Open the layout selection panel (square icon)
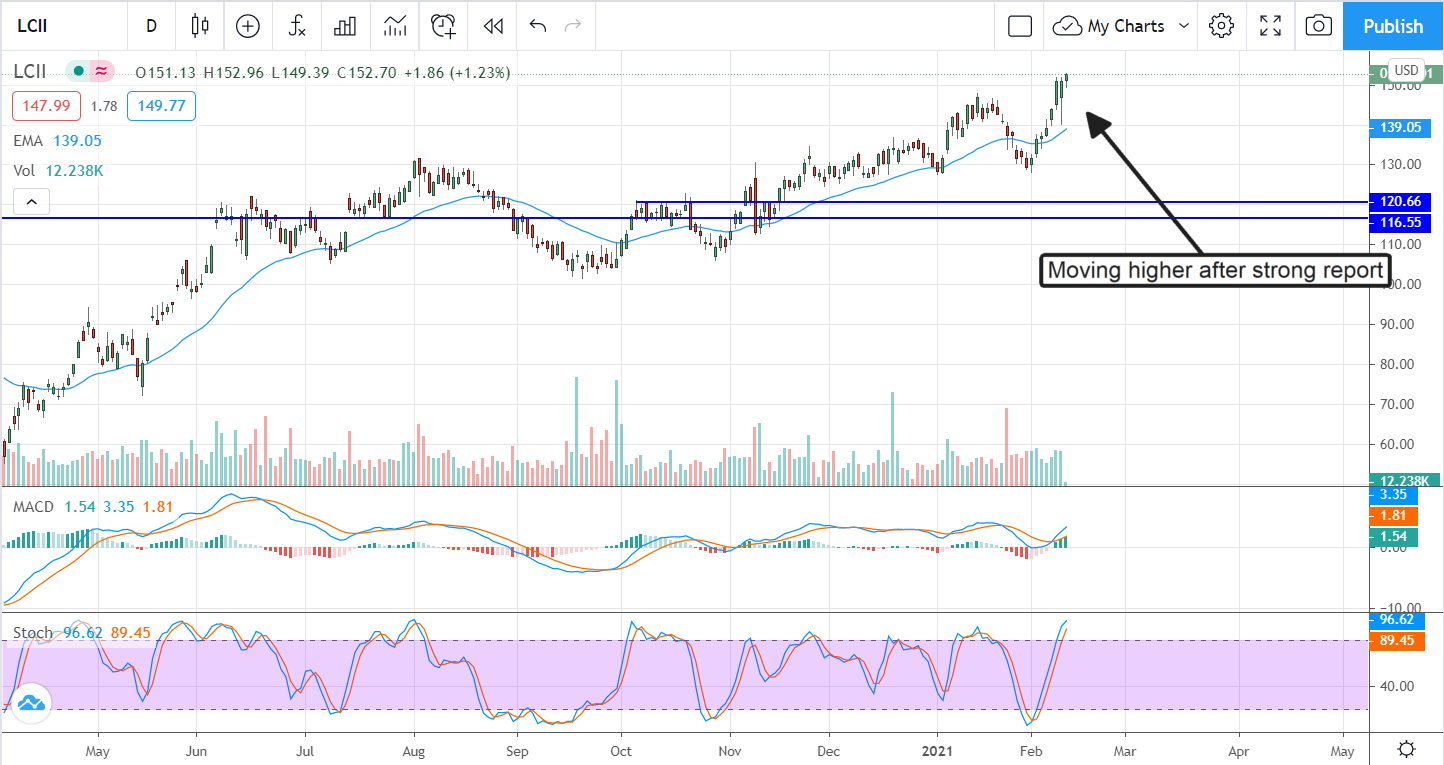 [x=1019, y=26]
